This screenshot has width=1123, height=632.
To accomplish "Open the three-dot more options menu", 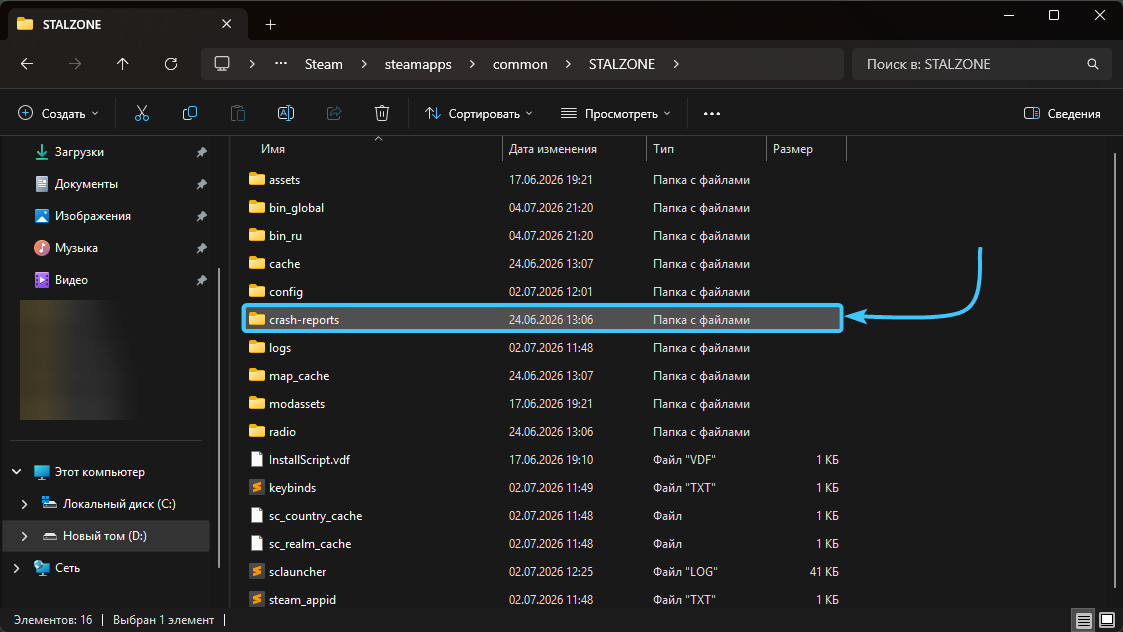I will coord(711,113).
